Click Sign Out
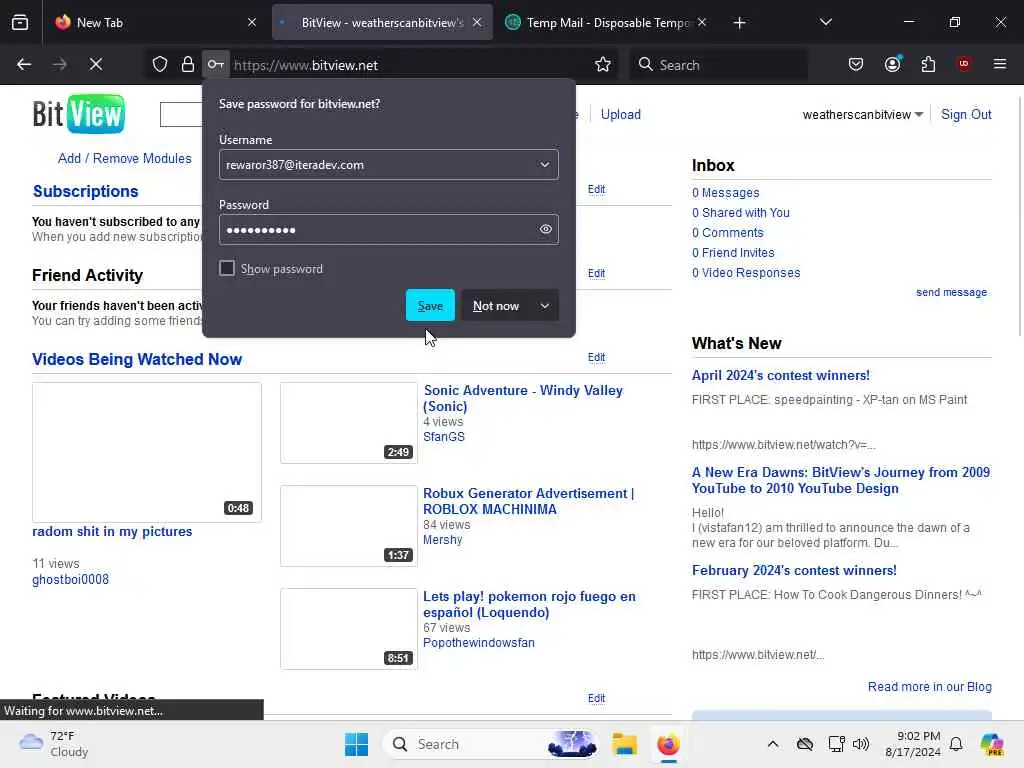The height and width of the screenshot is (768, 1024). click(966, 114)
